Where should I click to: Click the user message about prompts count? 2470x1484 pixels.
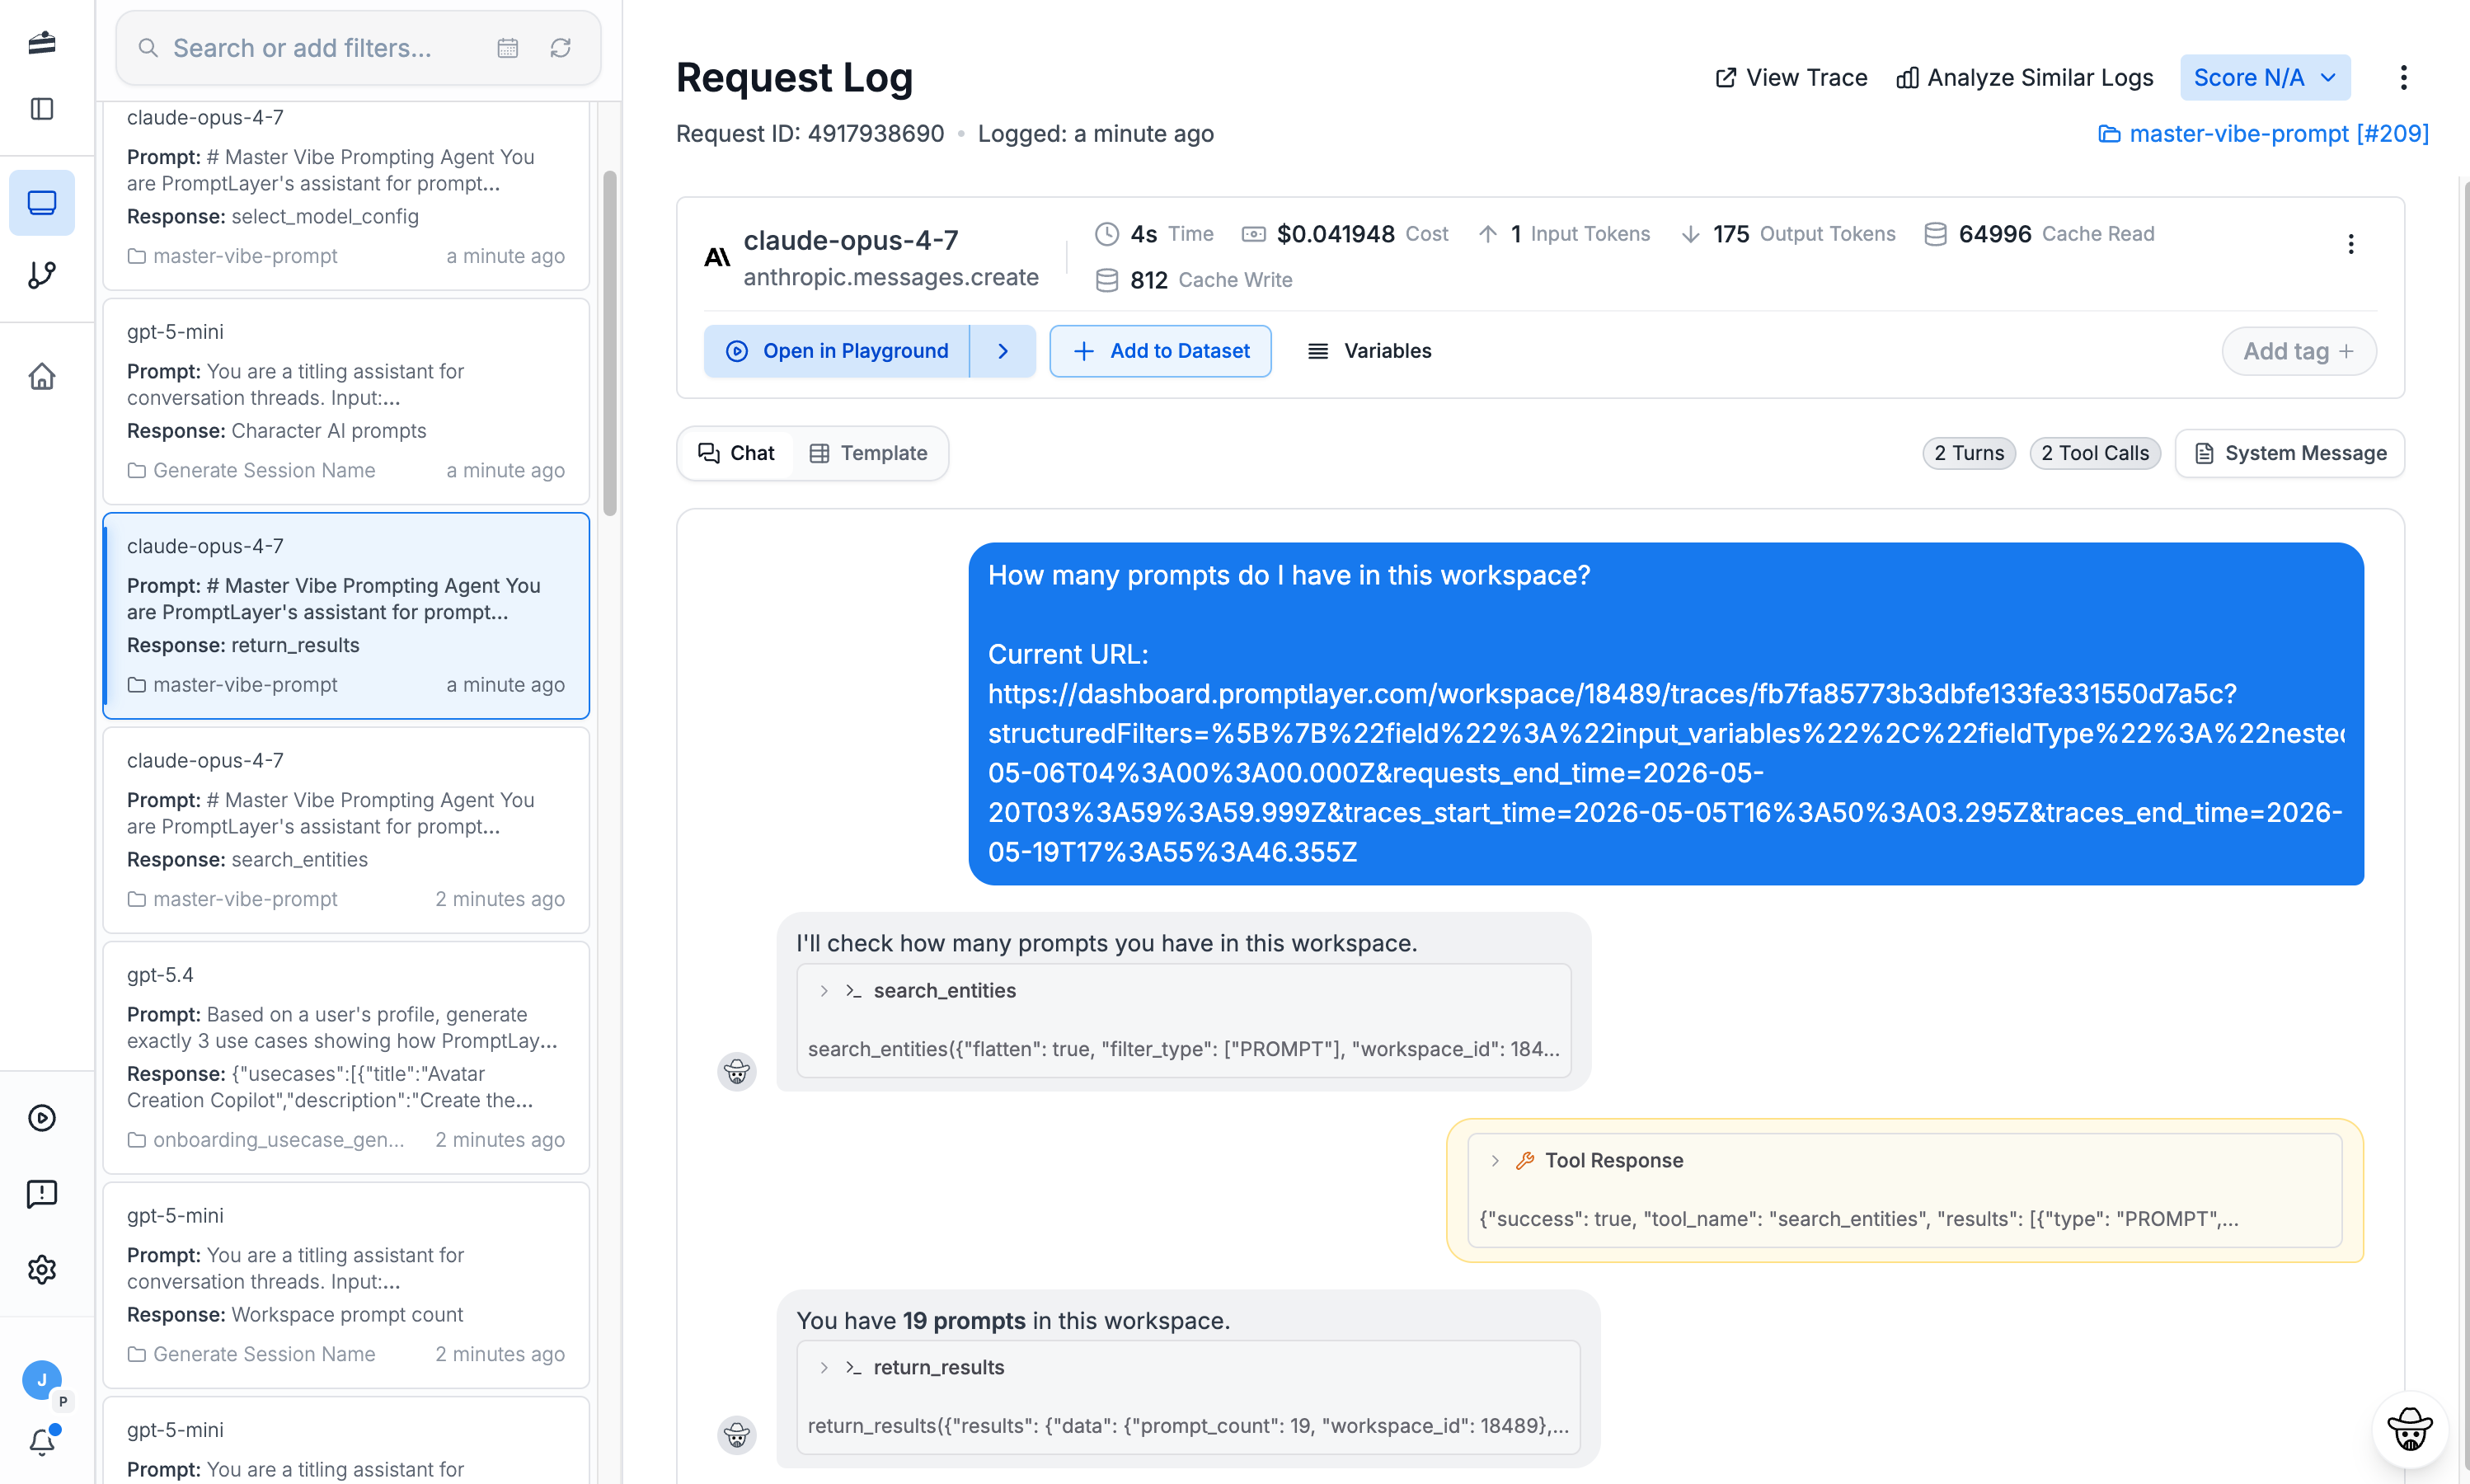(1666, 713)
